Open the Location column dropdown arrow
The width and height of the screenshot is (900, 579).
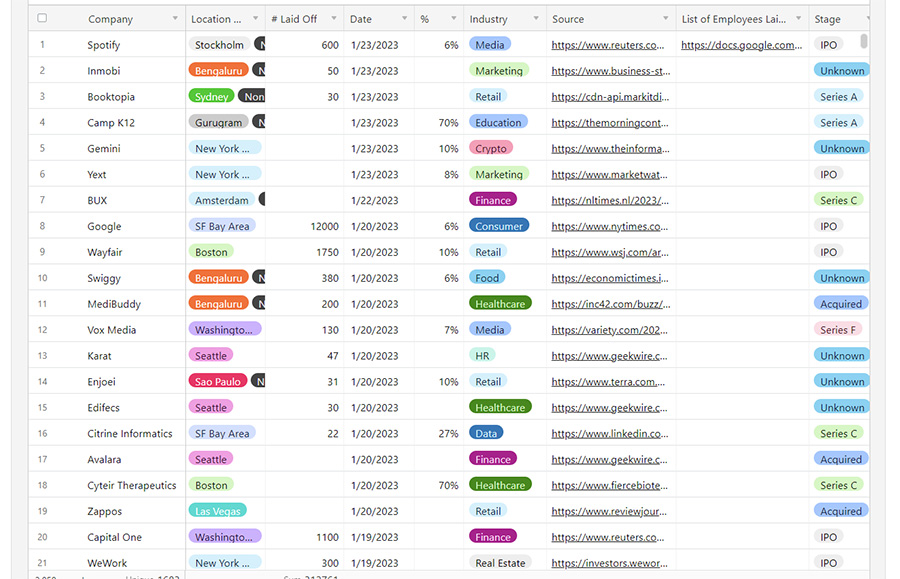click(x=255, y=19)
